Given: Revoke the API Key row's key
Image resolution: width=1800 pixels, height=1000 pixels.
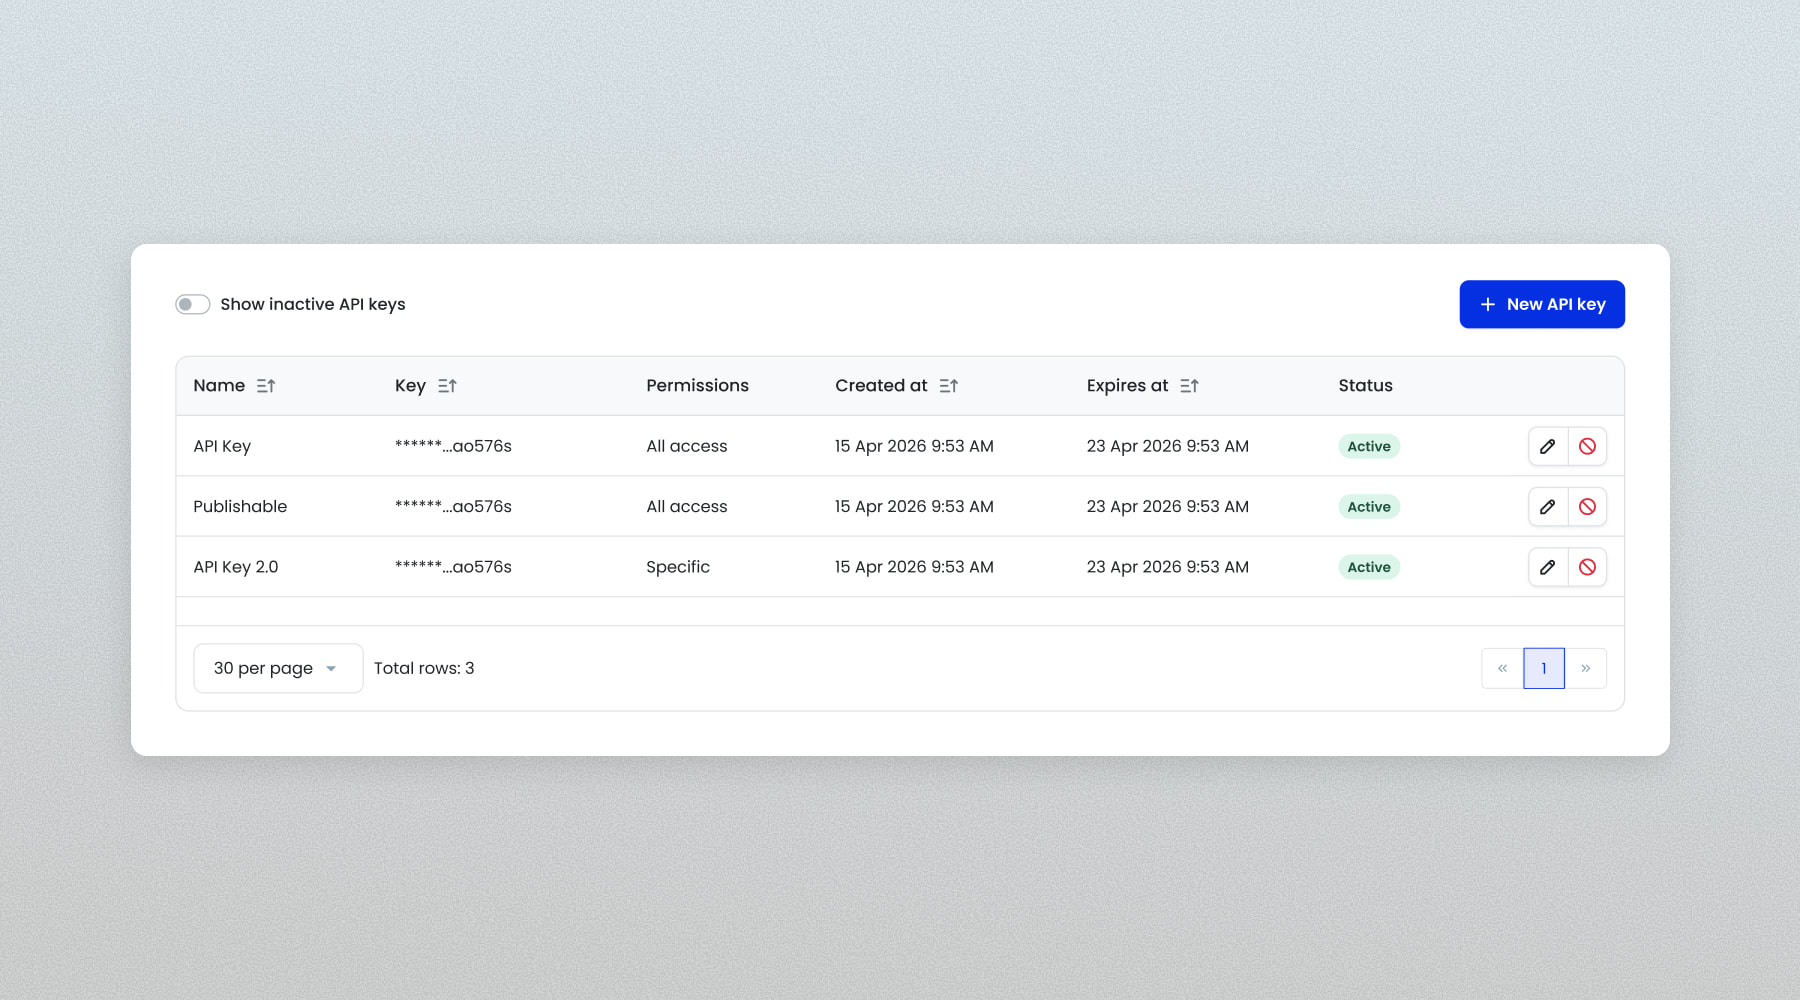Looking at the screenshot, I should click(1587, 446).
